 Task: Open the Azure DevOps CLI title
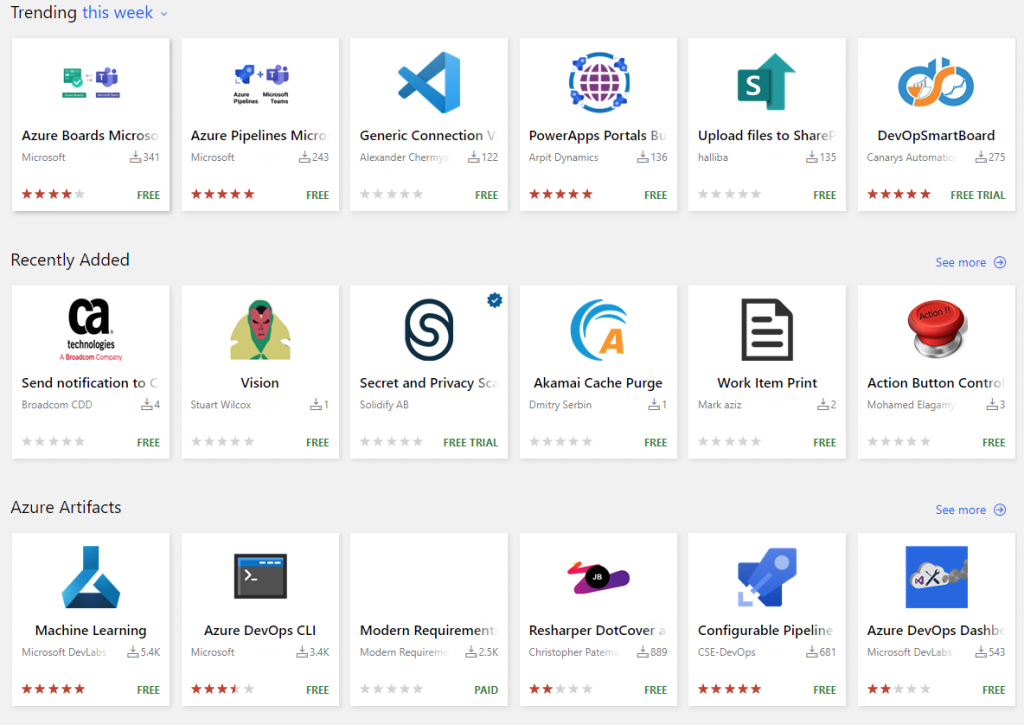pos(260,631)
